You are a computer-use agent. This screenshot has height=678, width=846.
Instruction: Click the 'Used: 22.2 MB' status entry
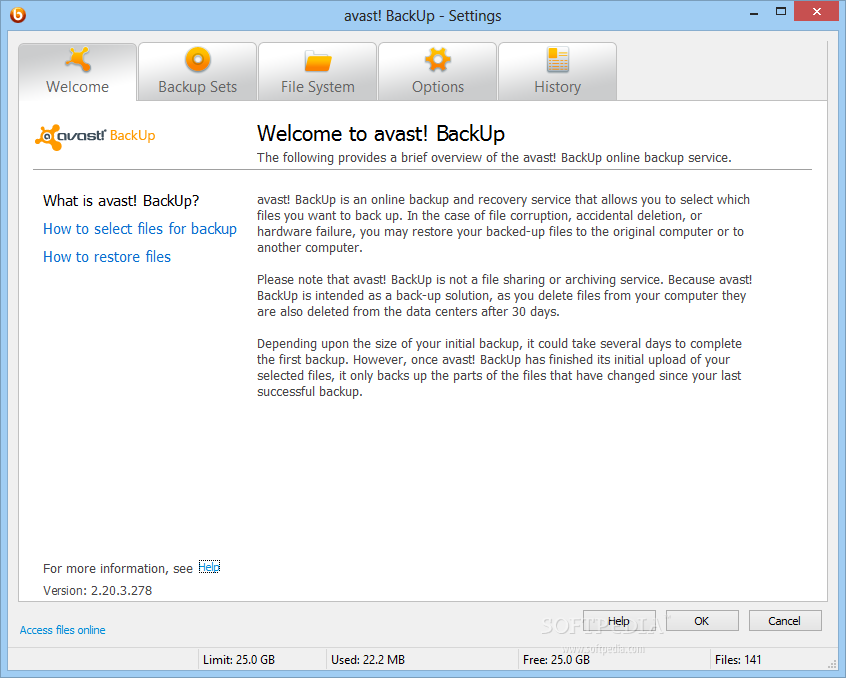(368, 660)
